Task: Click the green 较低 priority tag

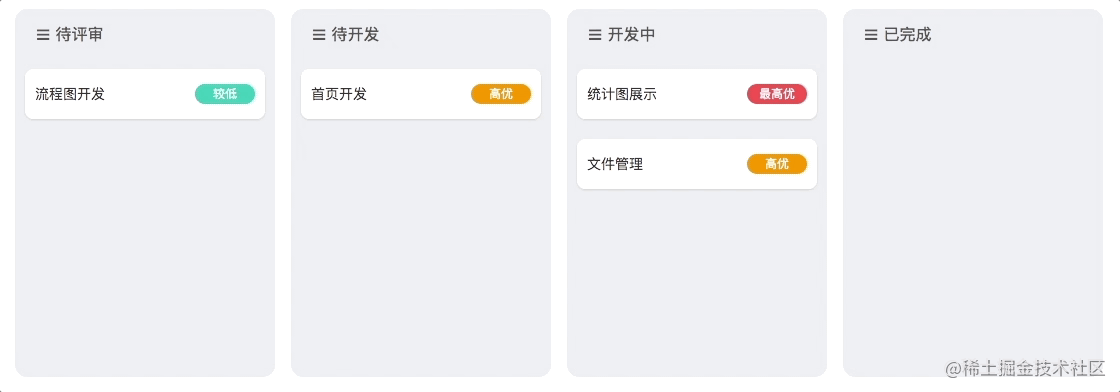Action: click(x=225, y=94)
